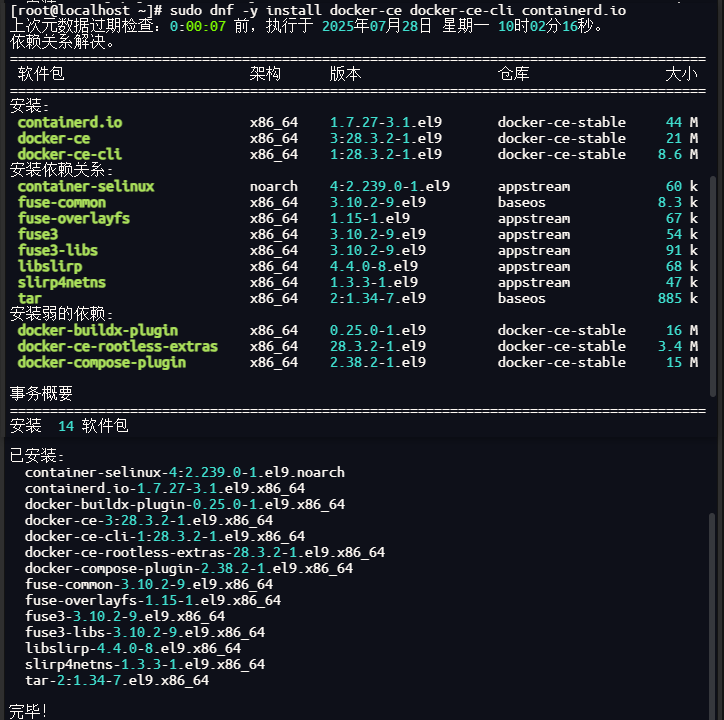Click the date "2025年07月28日"

(x=376, y=26)
